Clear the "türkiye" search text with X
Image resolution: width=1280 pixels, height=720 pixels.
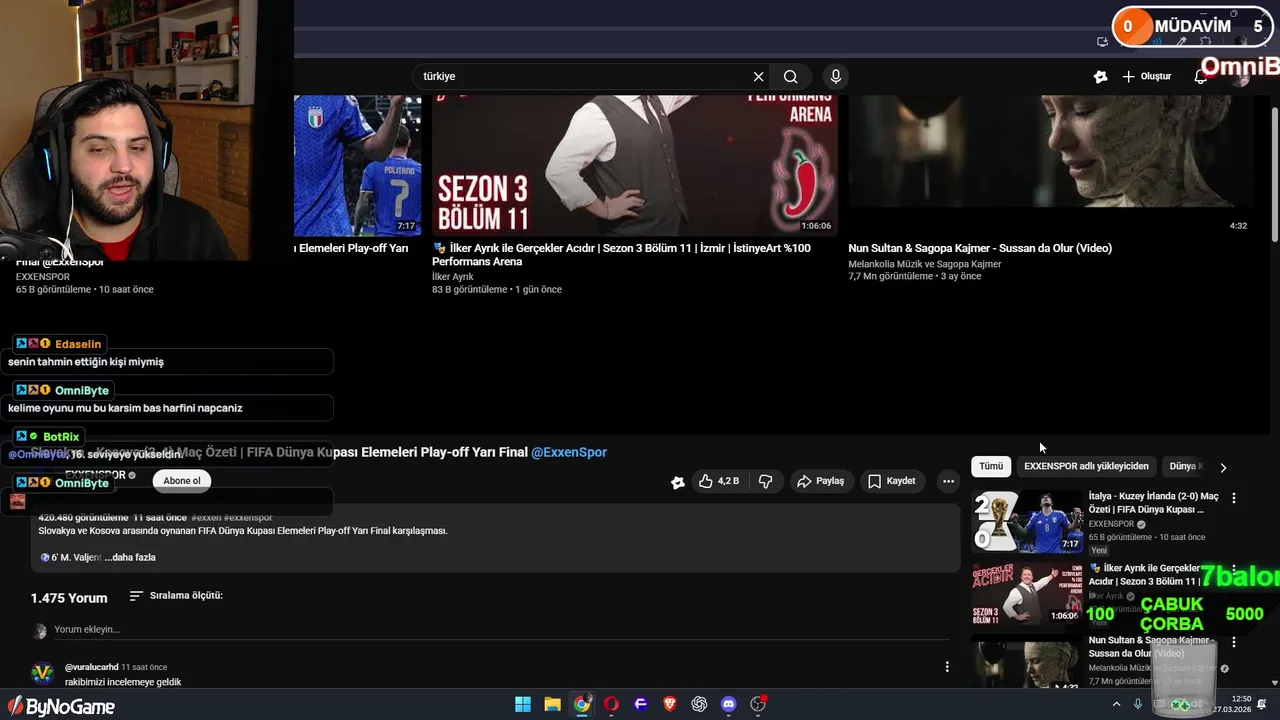(x=758, y=76)
